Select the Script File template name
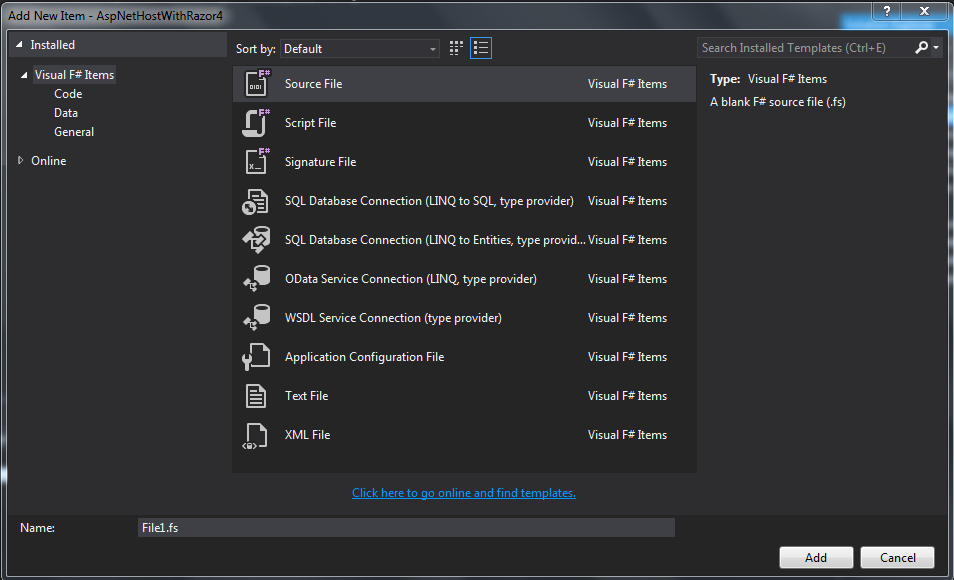 click(x=310, y=123)
